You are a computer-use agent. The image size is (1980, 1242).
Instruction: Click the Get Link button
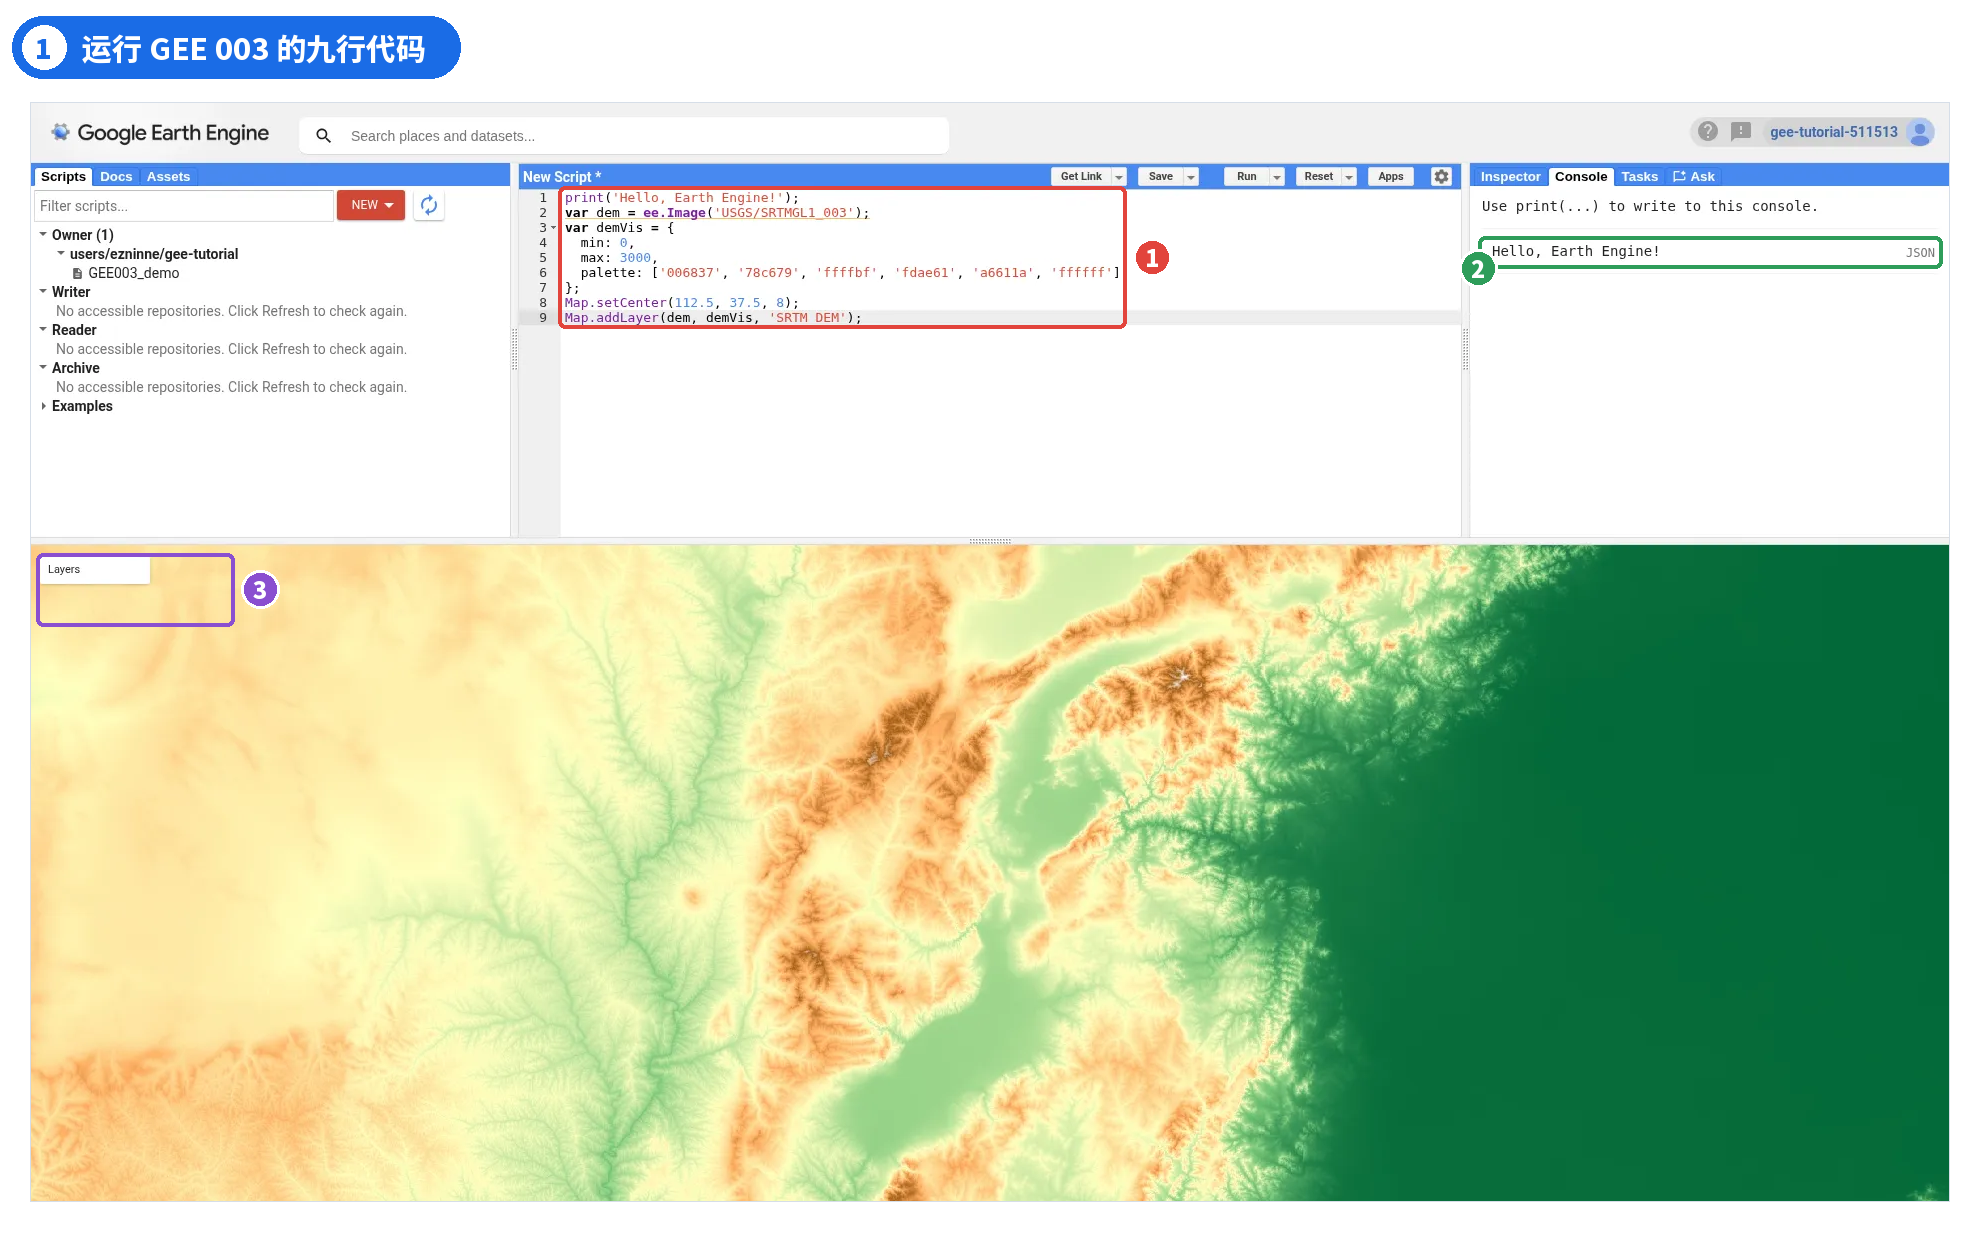click(1081, 177)
